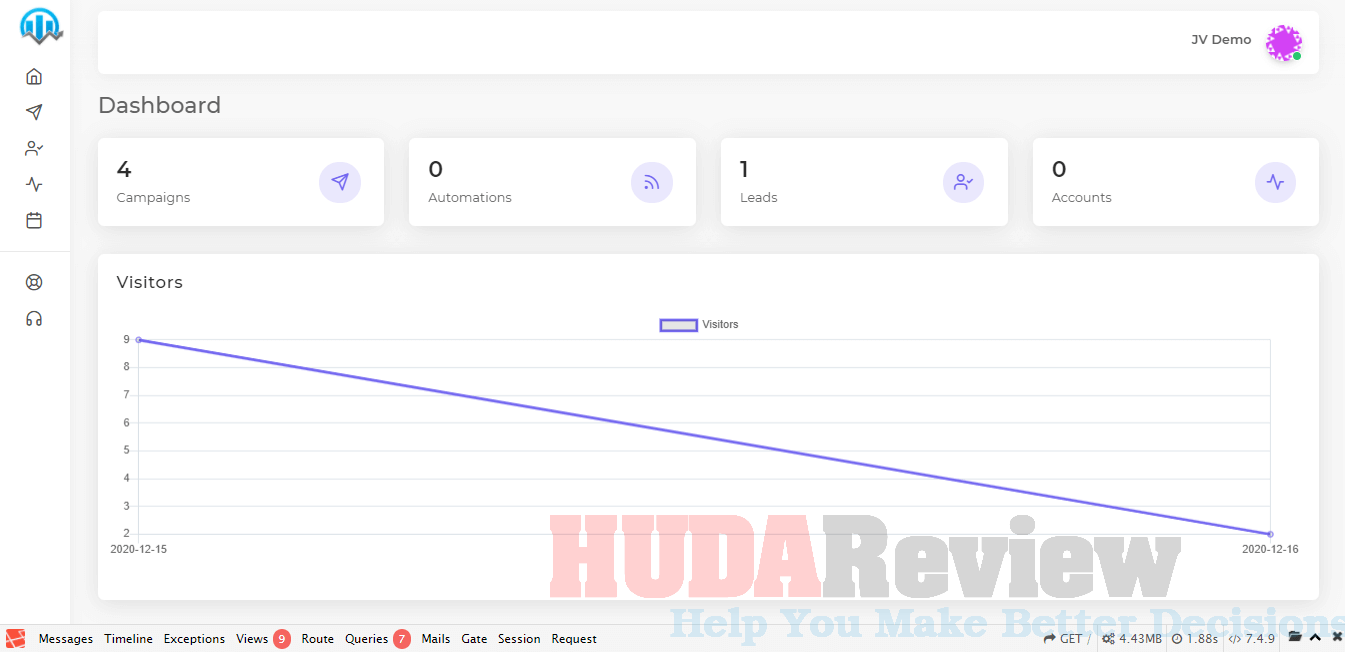
Task: Close the debugbar with the X icon
Action: [1336, 638]
